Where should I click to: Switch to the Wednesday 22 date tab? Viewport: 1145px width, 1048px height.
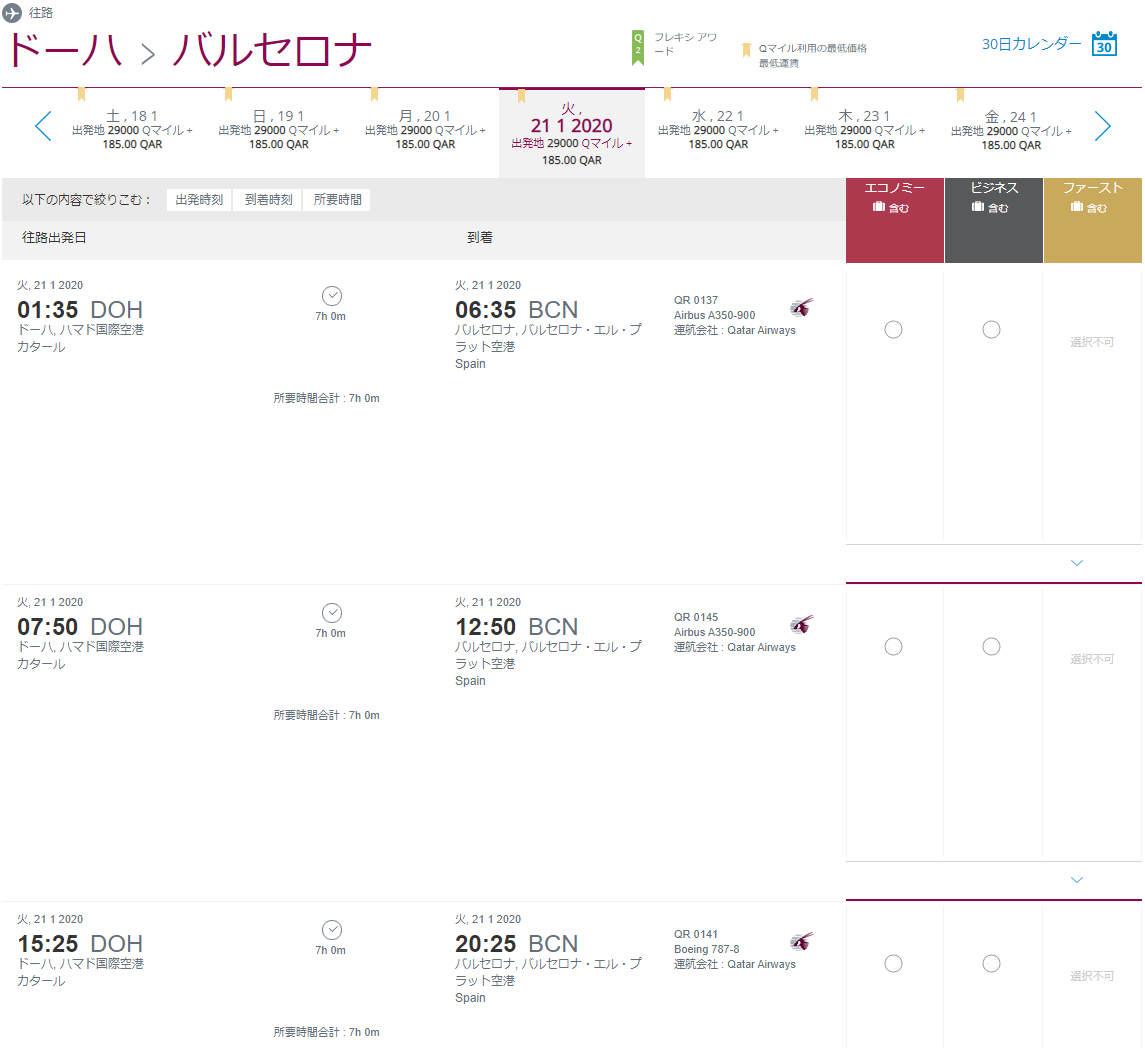(x=719, y=130)
